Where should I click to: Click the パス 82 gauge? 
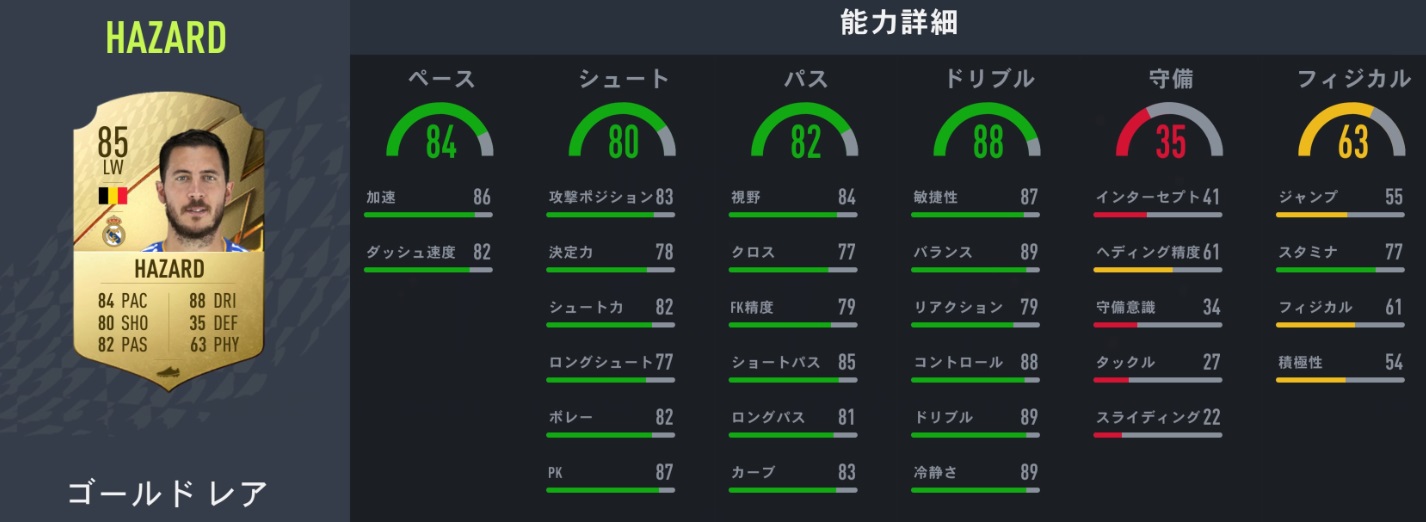point(805,135)
